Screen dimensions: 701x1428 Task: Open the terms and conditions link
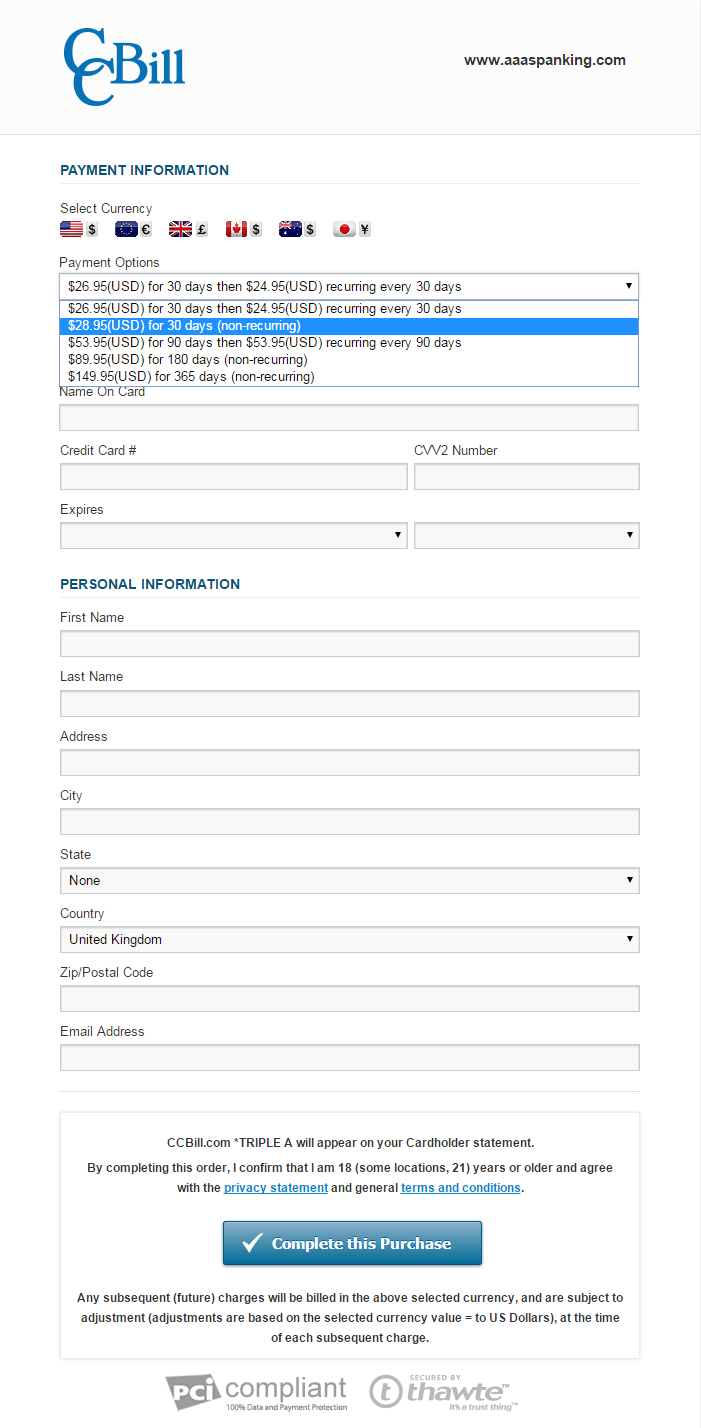[x=460, y=1188]
